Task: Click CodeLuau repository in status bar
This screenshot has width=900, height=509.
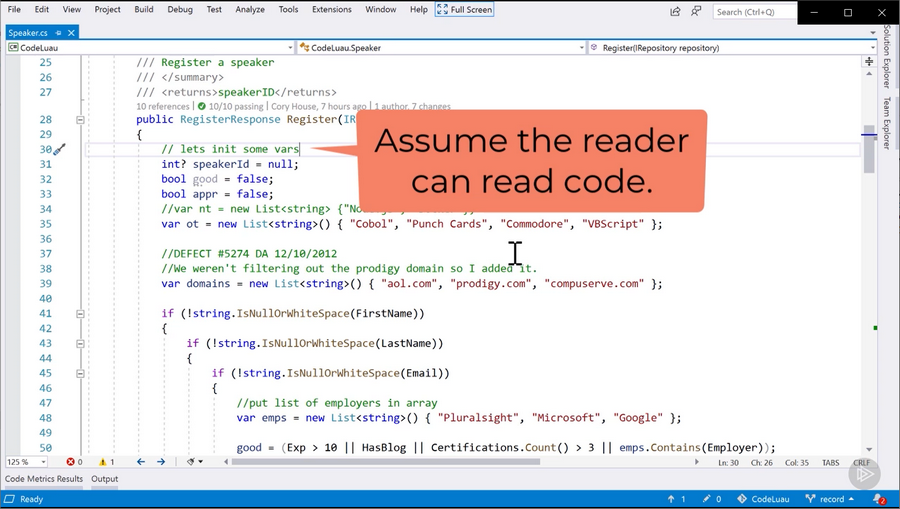Action: (x=763, y=499)
